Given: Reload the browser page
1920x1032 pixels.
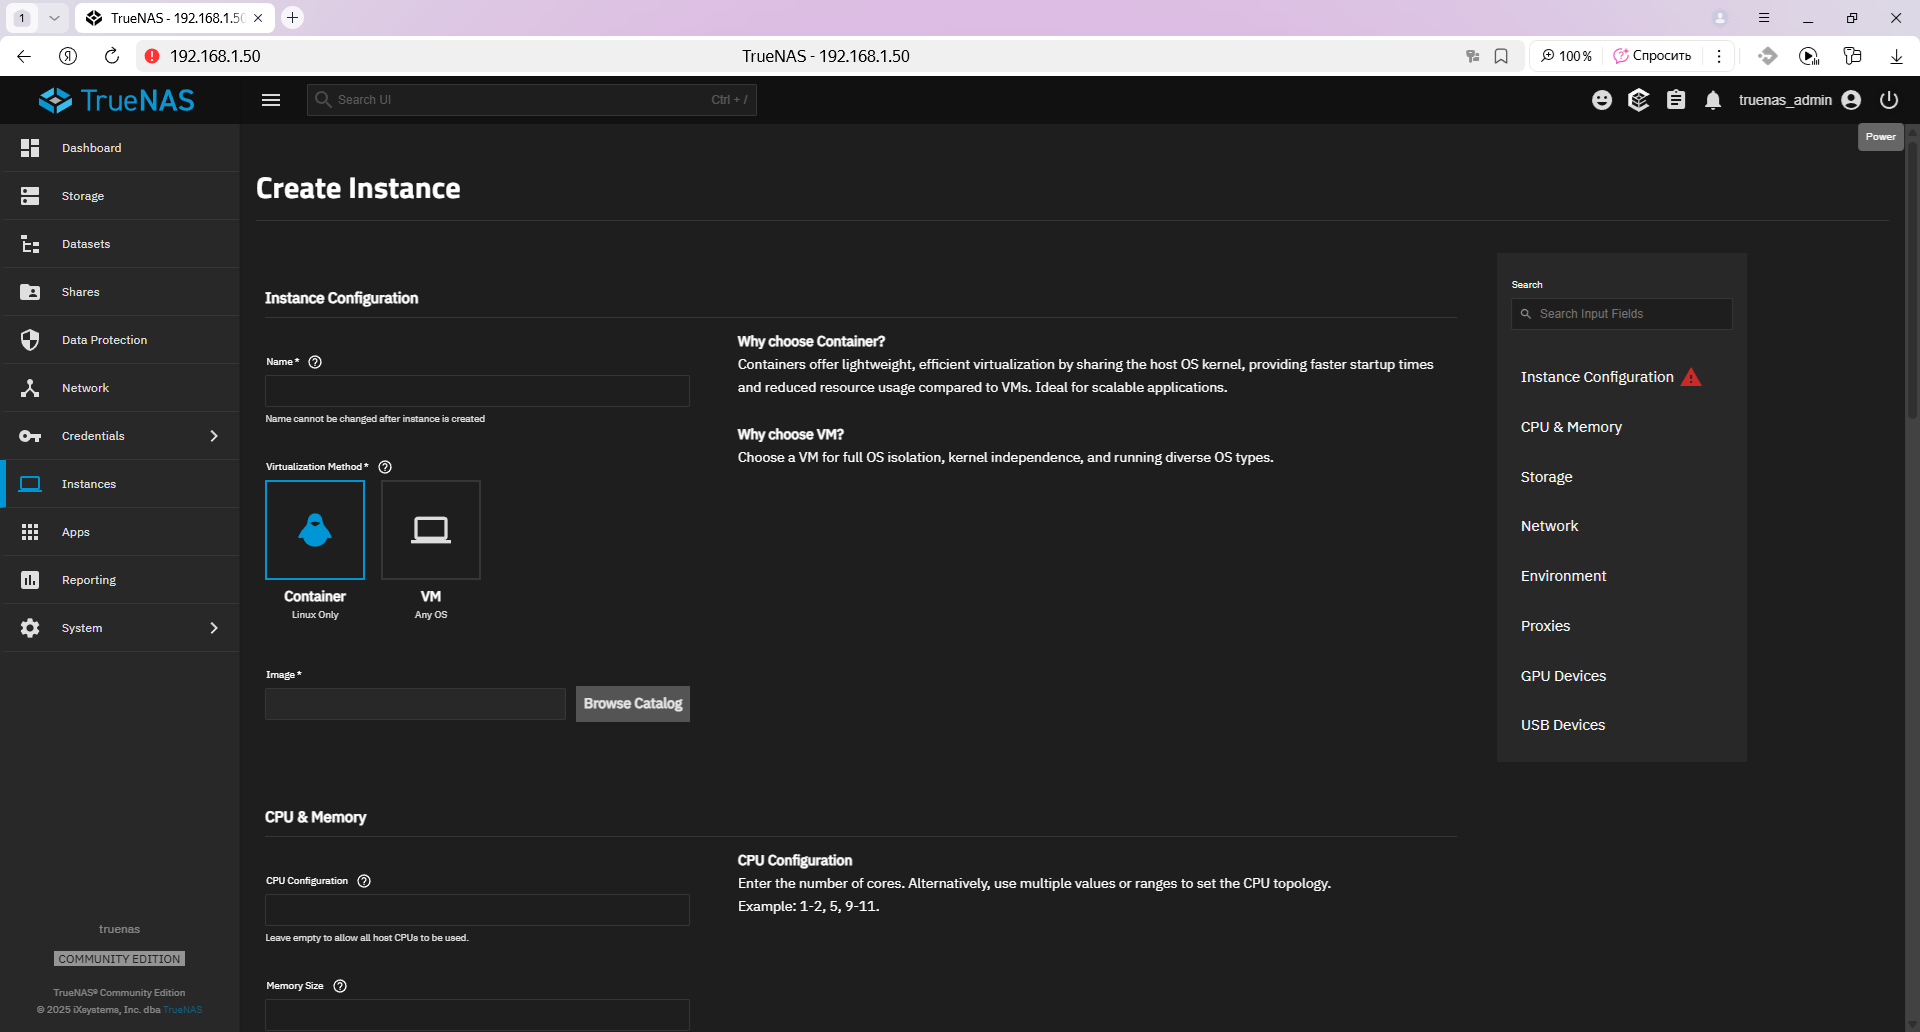Looking at the screenshot, I should click(111, 56).
